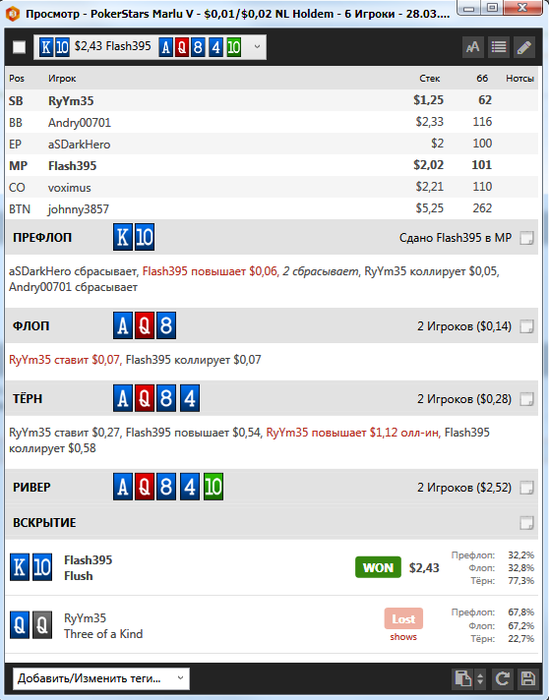The width and height of the screenshot is (549, 700).
Task: Click the ВСКРЫТИЕ section title
Action: [44, 523]
